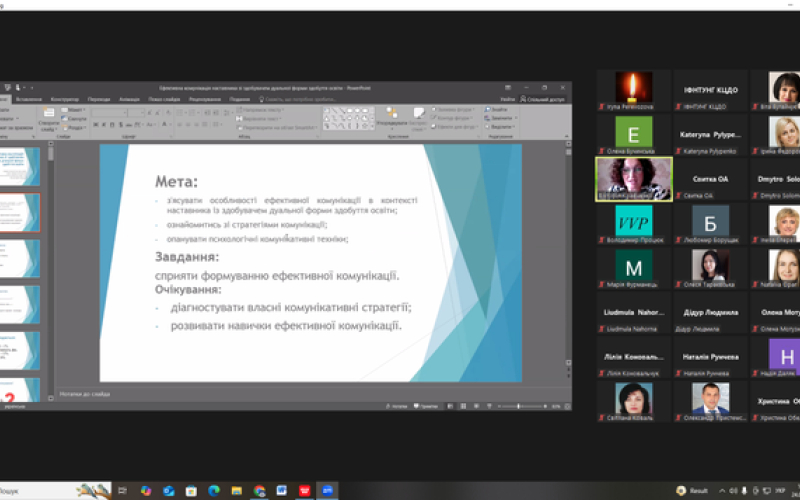Open Google Chrome from the taskbar
The height and width of the screenshot is (500, 800).
[259, 491]
